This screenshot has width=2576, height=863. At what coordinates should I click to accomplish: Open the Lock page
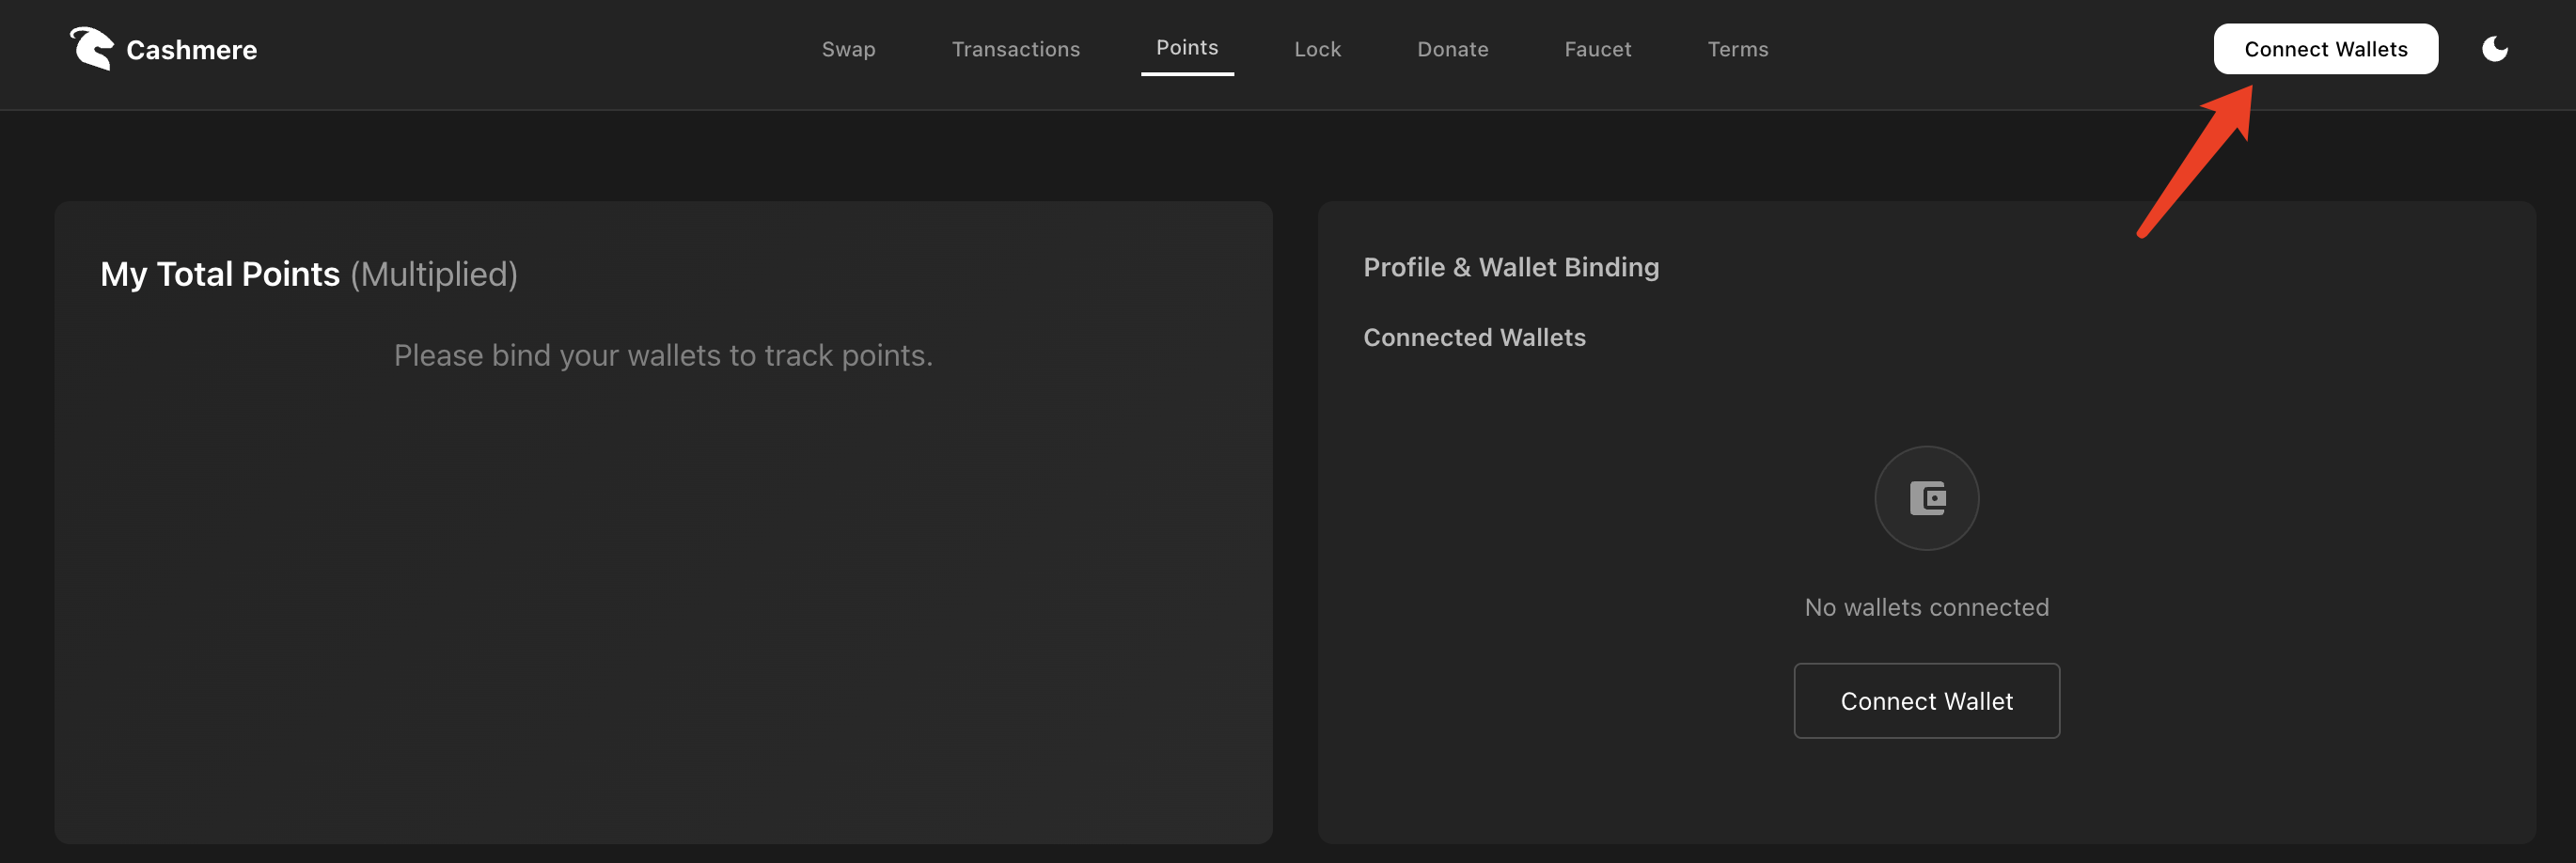click(1317, 49)
